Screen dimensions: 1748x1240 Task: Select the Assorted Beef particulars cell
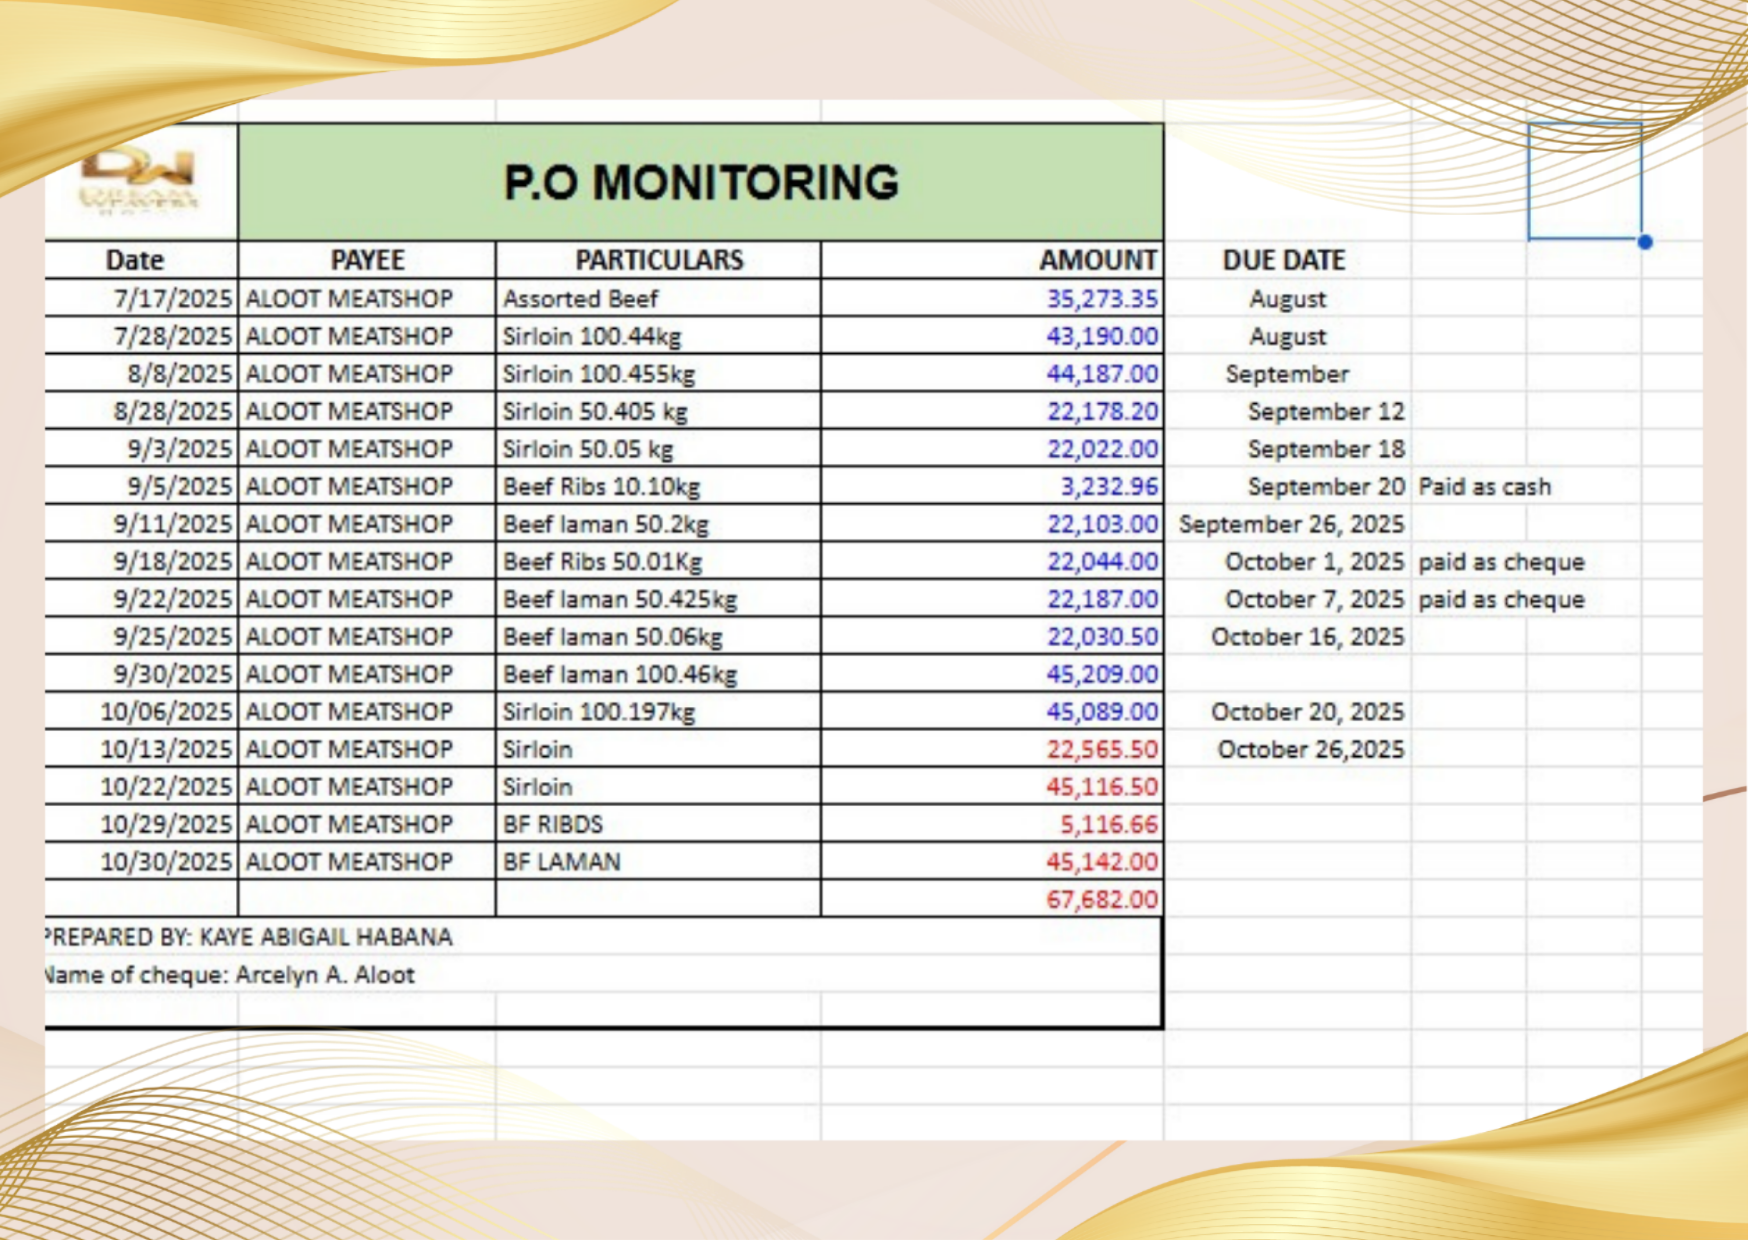[580, 298]
